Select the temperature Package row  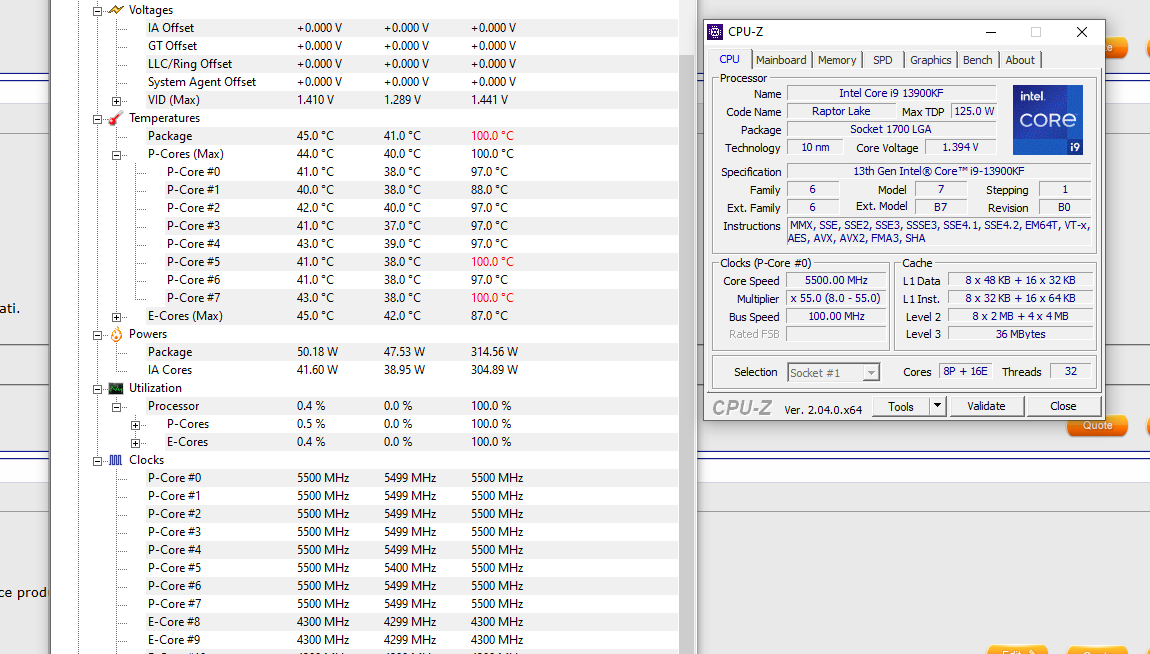[412, 136]
